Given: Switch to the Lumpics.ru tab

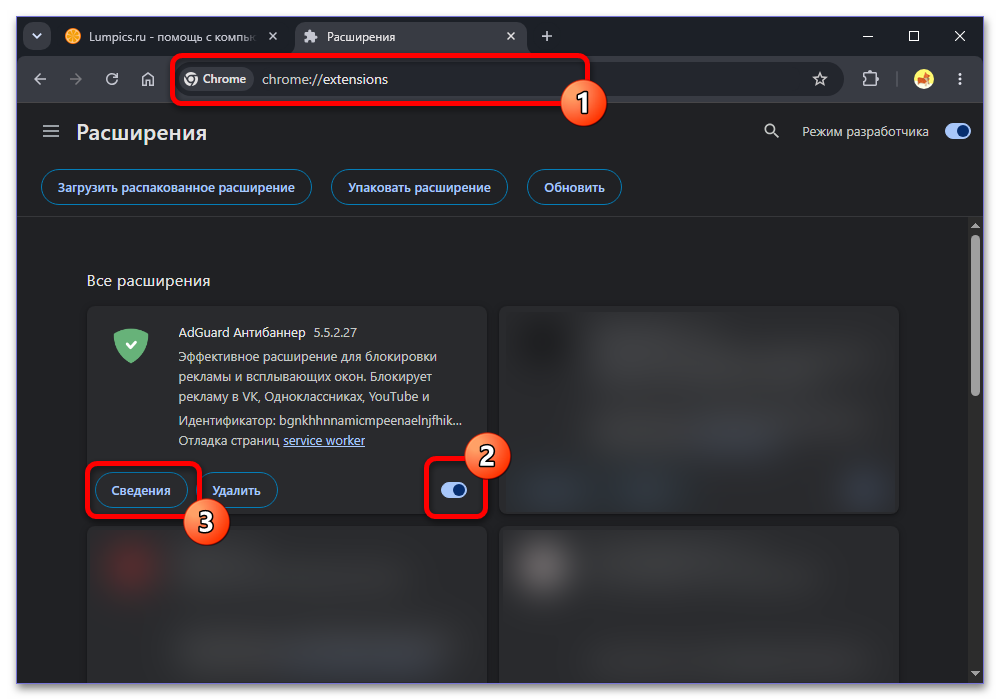Looking at the screenshot, I should (172, 36).
